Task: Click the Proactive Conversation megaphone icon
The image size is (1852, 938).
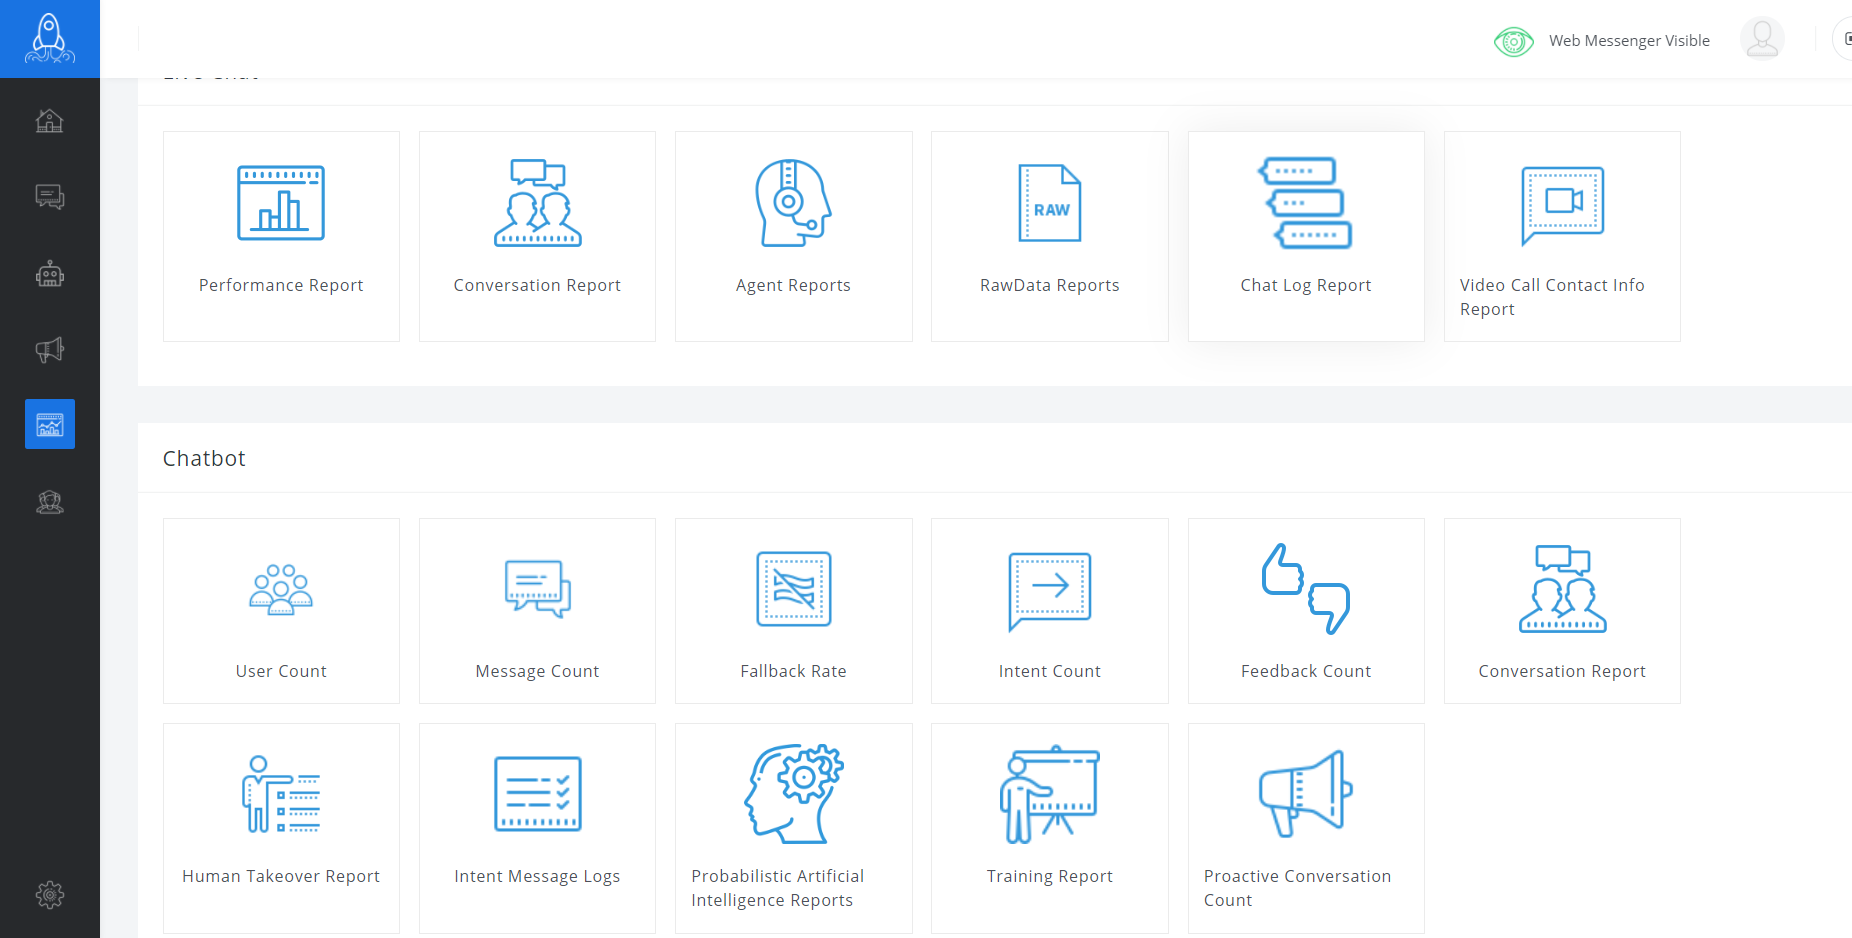Action: tap(1306, 794)
